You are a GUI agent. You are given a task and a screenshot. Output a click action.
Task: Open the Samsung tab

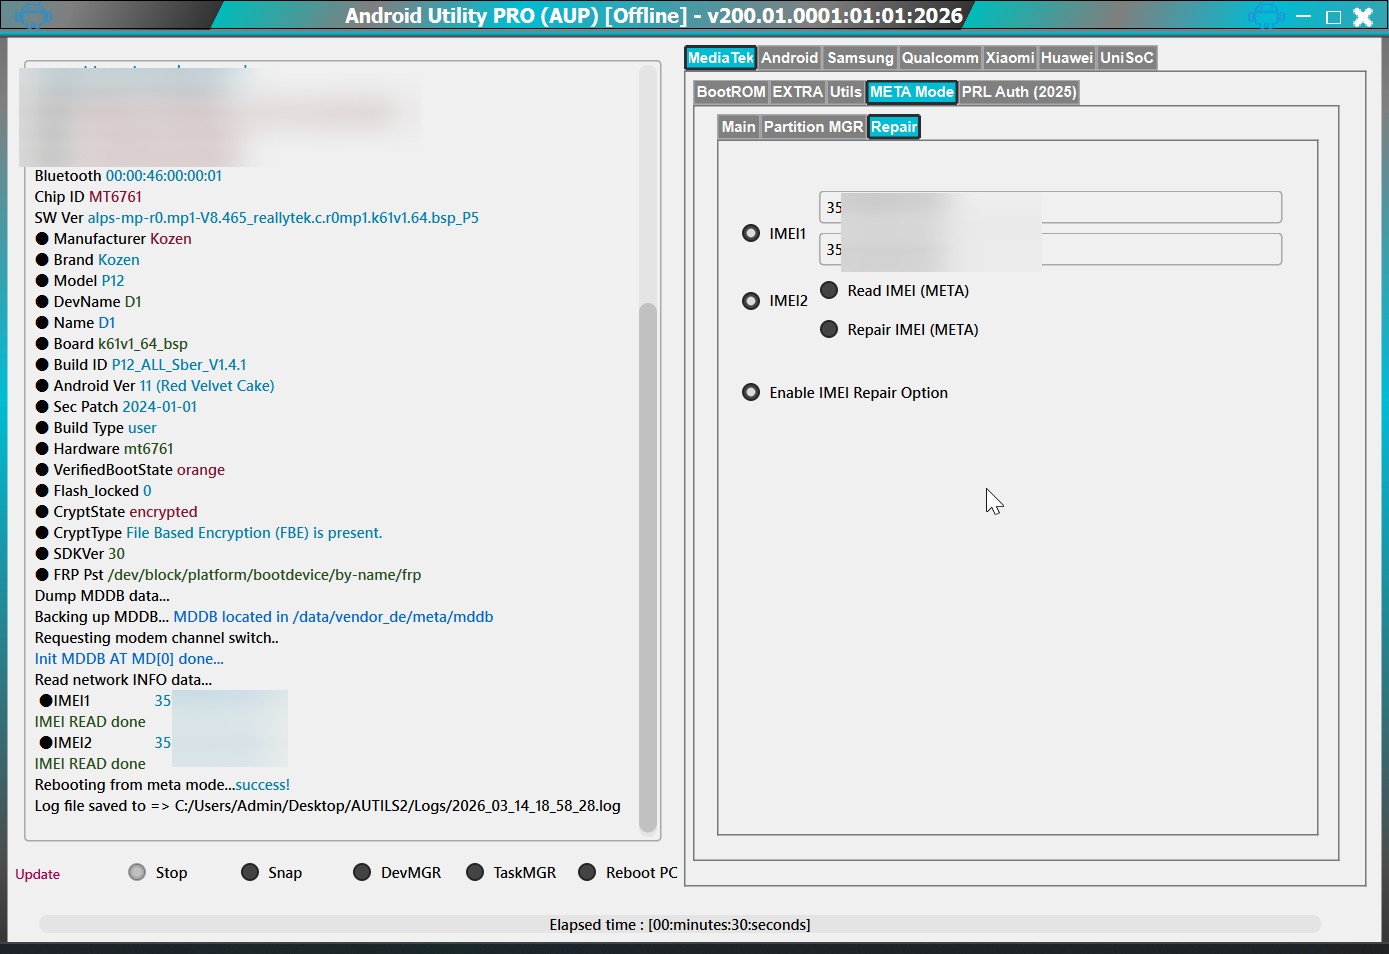pos(860,58)
